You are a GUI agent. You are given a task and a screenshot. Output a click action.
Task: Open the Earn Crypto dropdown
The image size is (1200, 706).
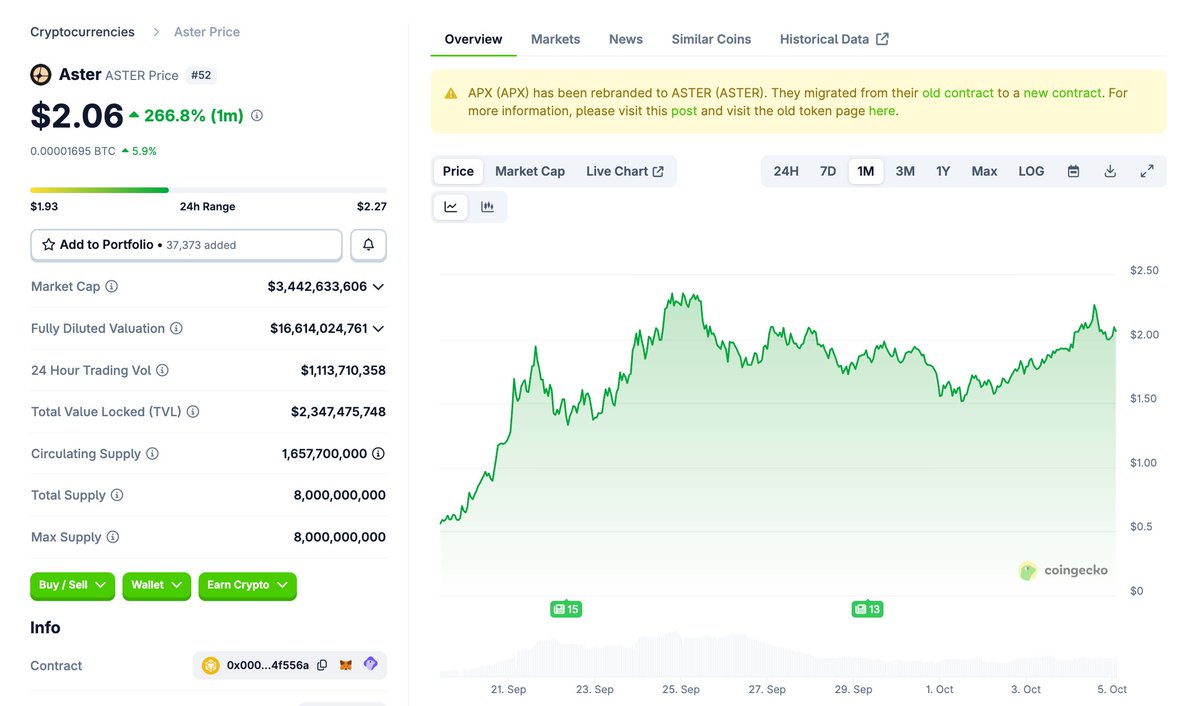click(x=247, y=585)
